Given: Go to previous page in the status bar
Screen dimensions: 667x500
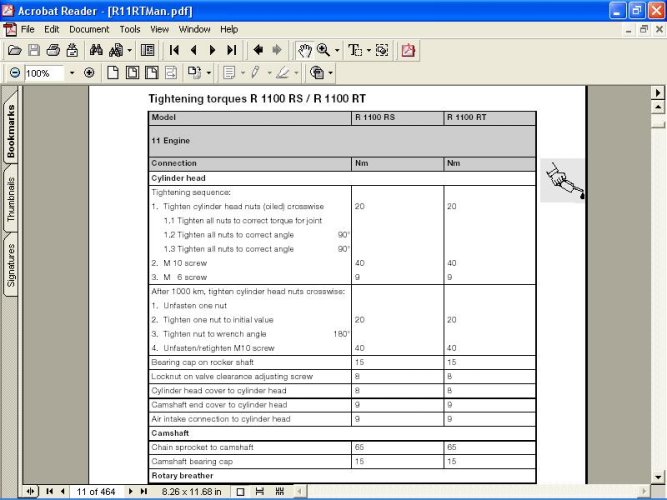Looking at the screenshot, I should (63, 491).
